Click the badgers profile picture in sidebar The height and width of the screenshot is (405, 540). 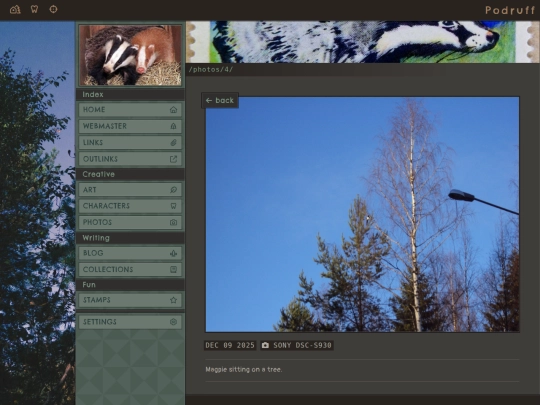tap(130, 55)
